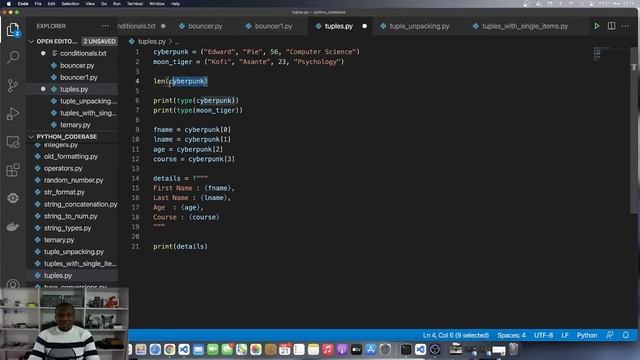640x360 pixels.
Task: Open the File menu
Action: click(38, 4)
